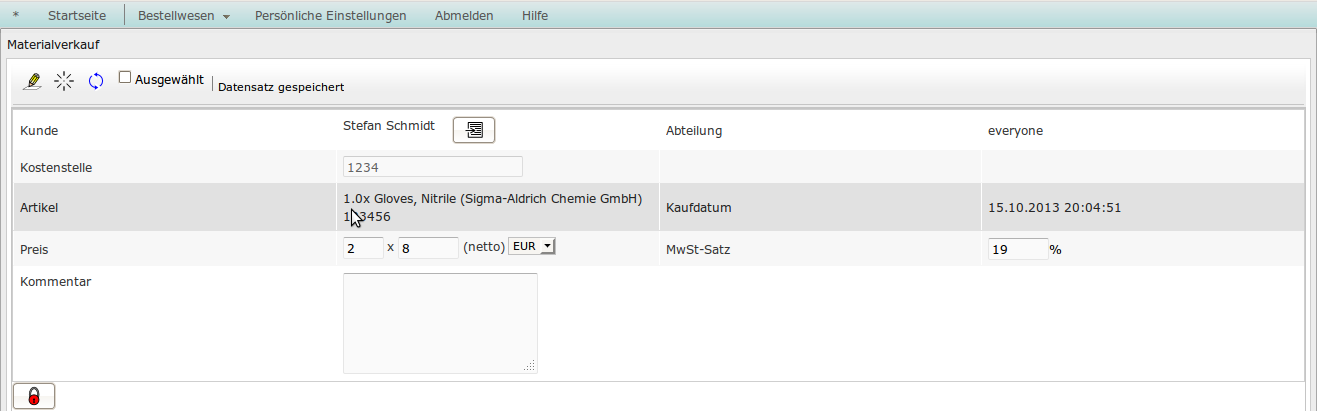Click inside the Kommentar text area
Screen dimensions: 1317x411
[x=440, y=323]
